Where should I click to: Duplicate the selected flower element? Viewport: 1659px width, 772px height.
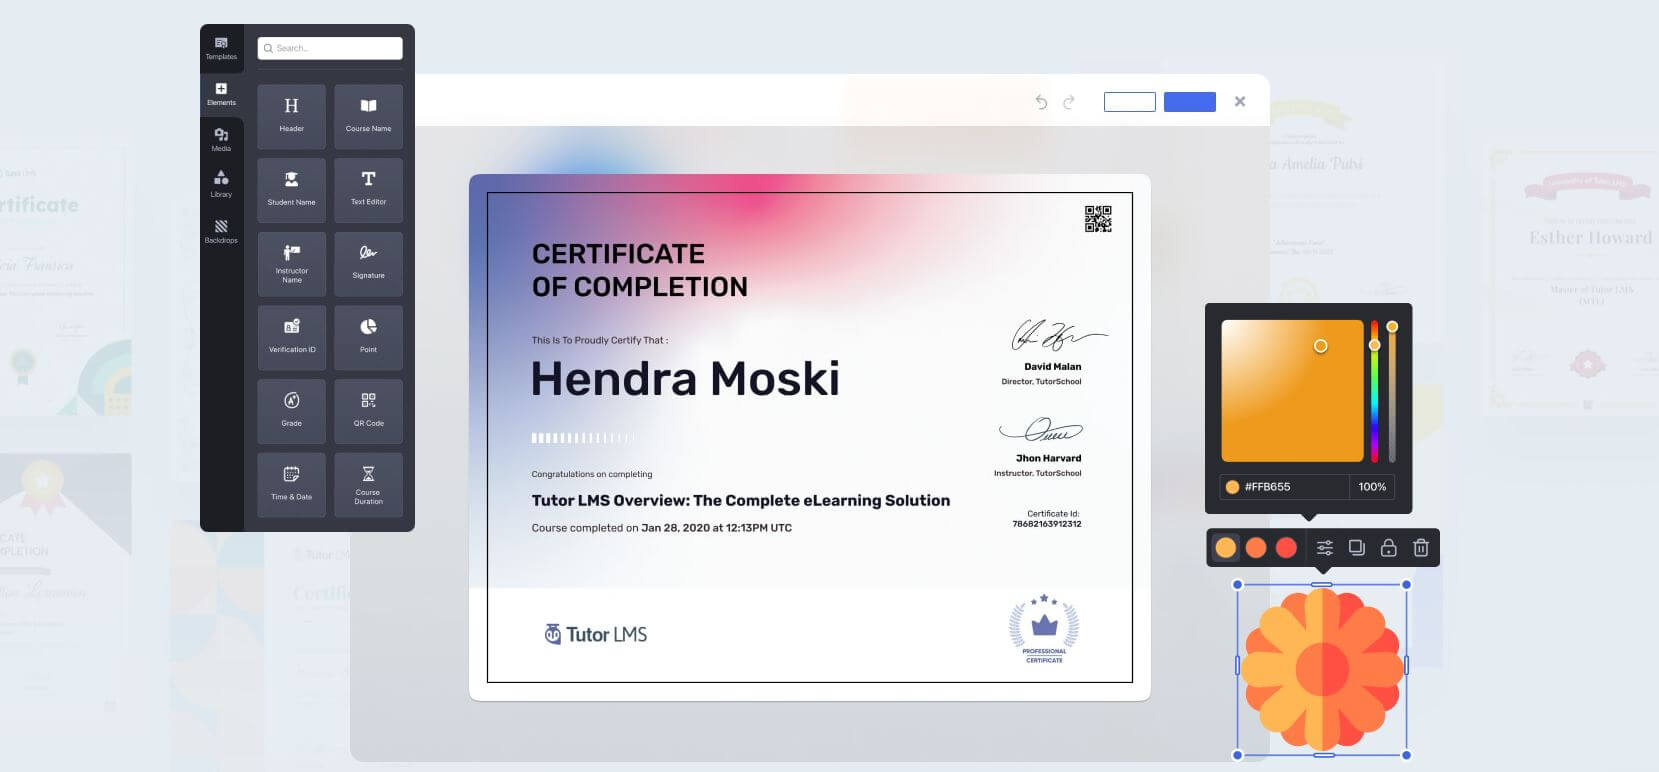pyautogui.click(x=1357, y=547)
